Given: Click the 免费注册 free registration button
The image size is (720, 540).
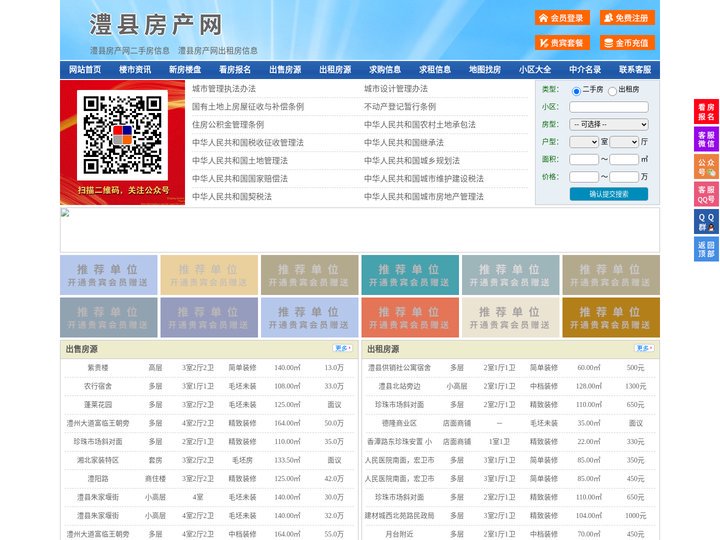Looking at the screenshot, I should (x=627, y=18).
